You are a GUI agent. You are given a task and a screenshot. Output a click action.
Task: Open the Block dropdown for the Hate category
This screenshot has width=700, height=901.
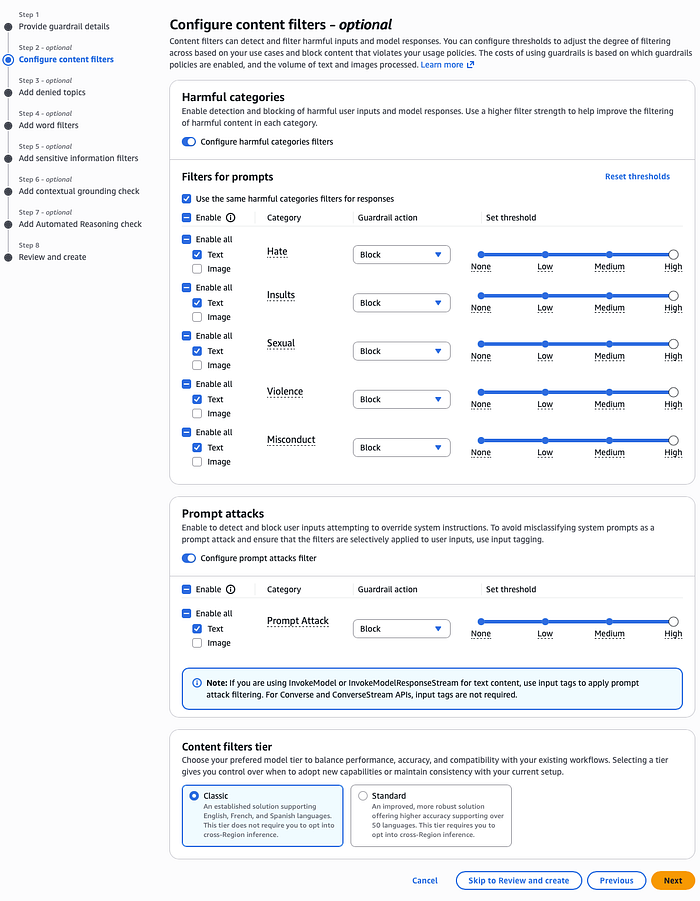tap(401, 254)
